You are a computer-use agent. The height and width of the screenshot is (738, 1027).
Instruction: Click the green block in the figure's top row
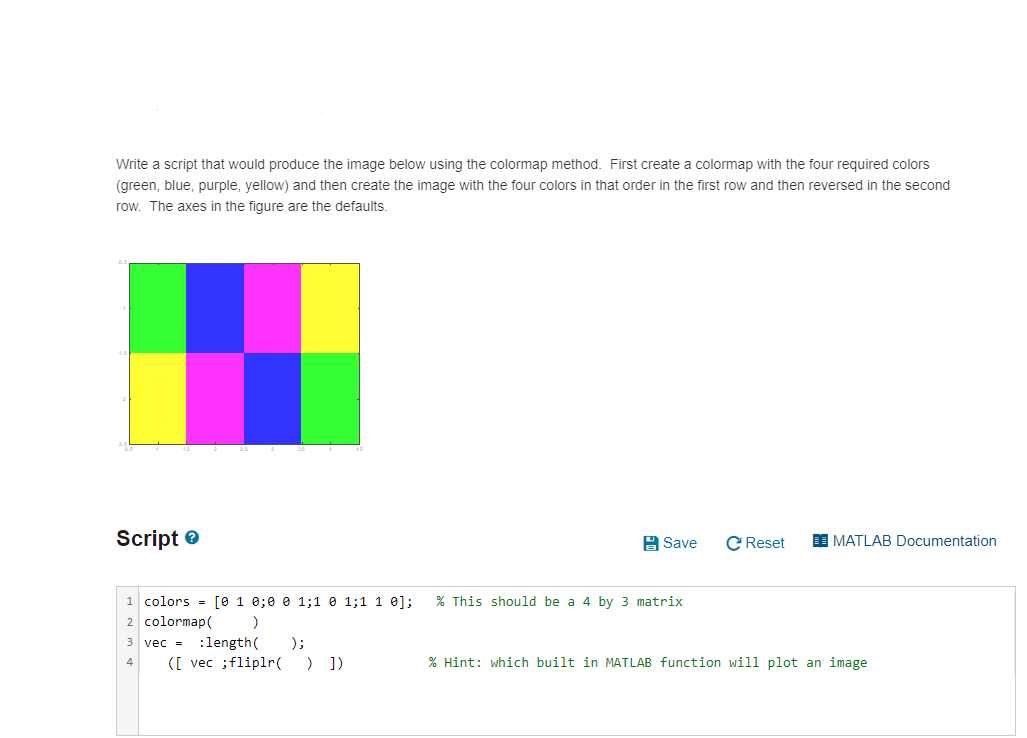point(157,305)
